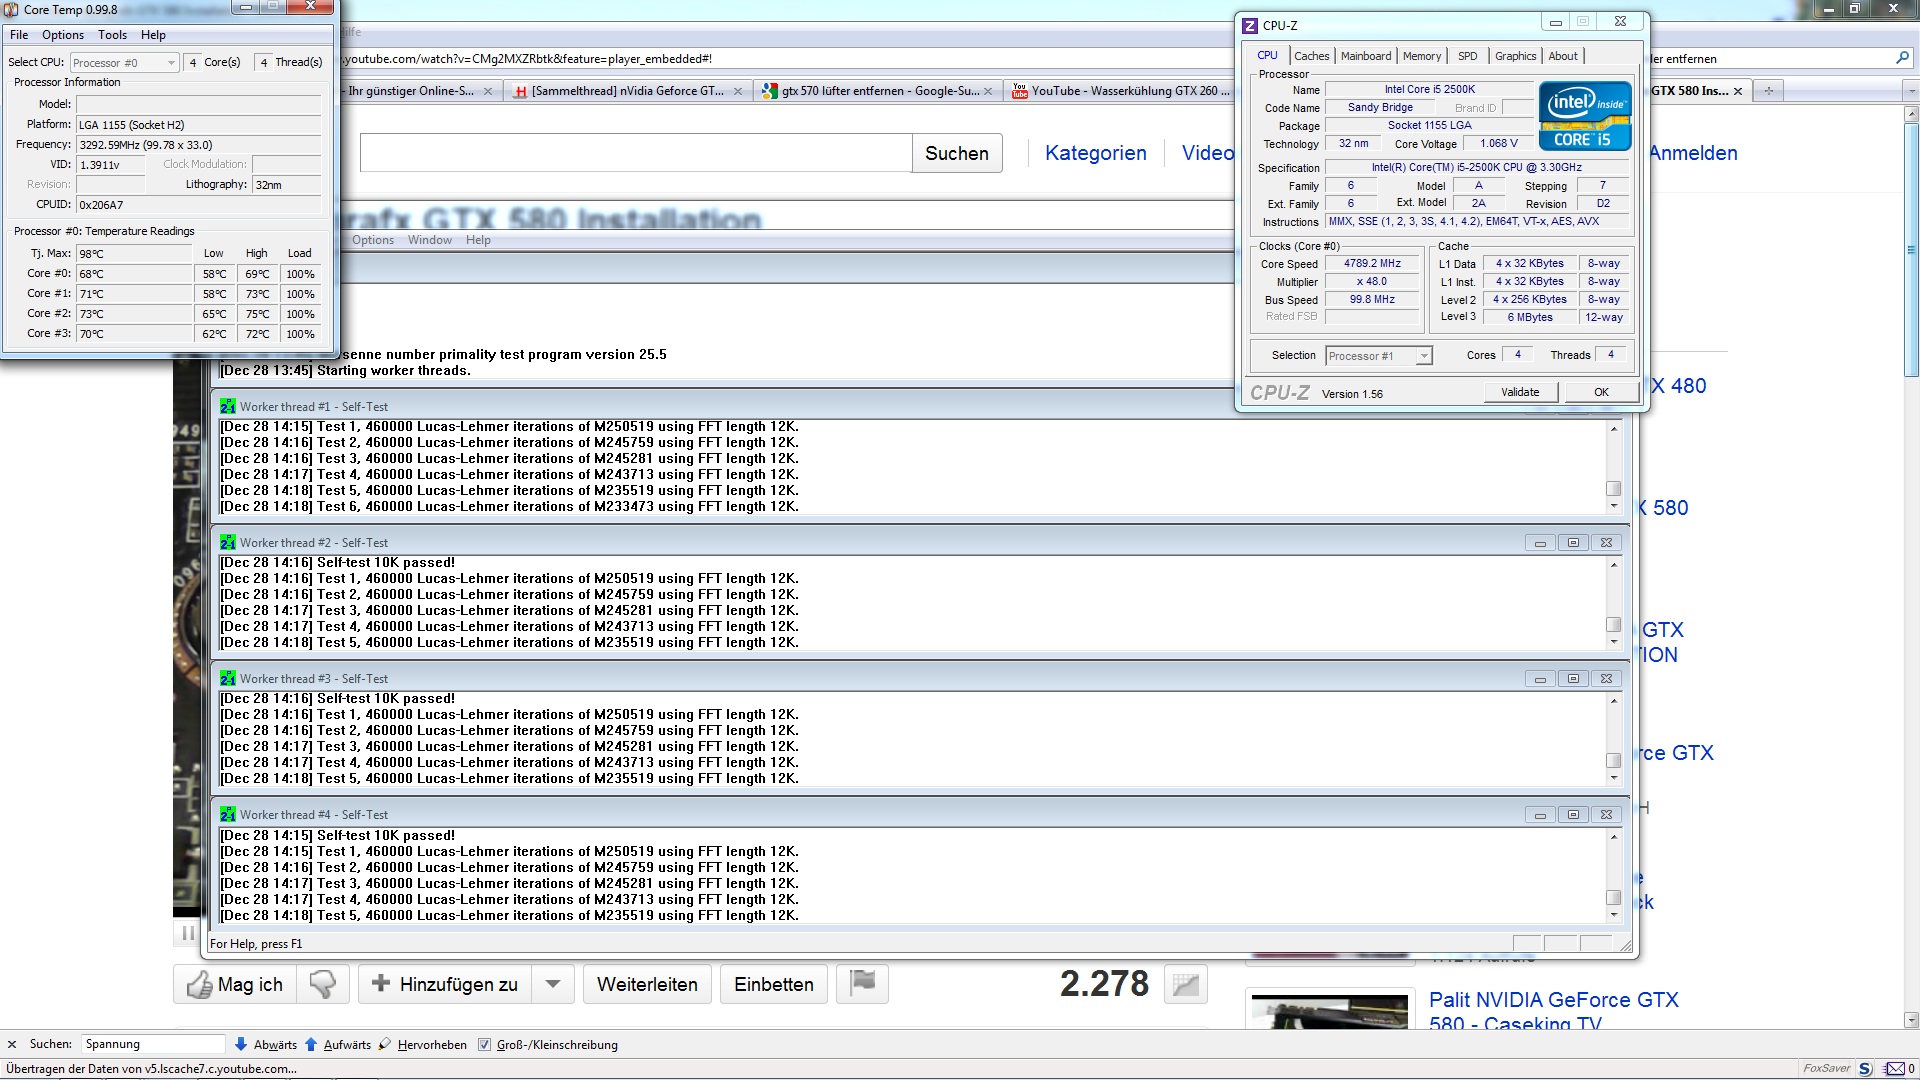
Task: Maximize the Worker thread #2 subwindow
Action: (1573, 543)
